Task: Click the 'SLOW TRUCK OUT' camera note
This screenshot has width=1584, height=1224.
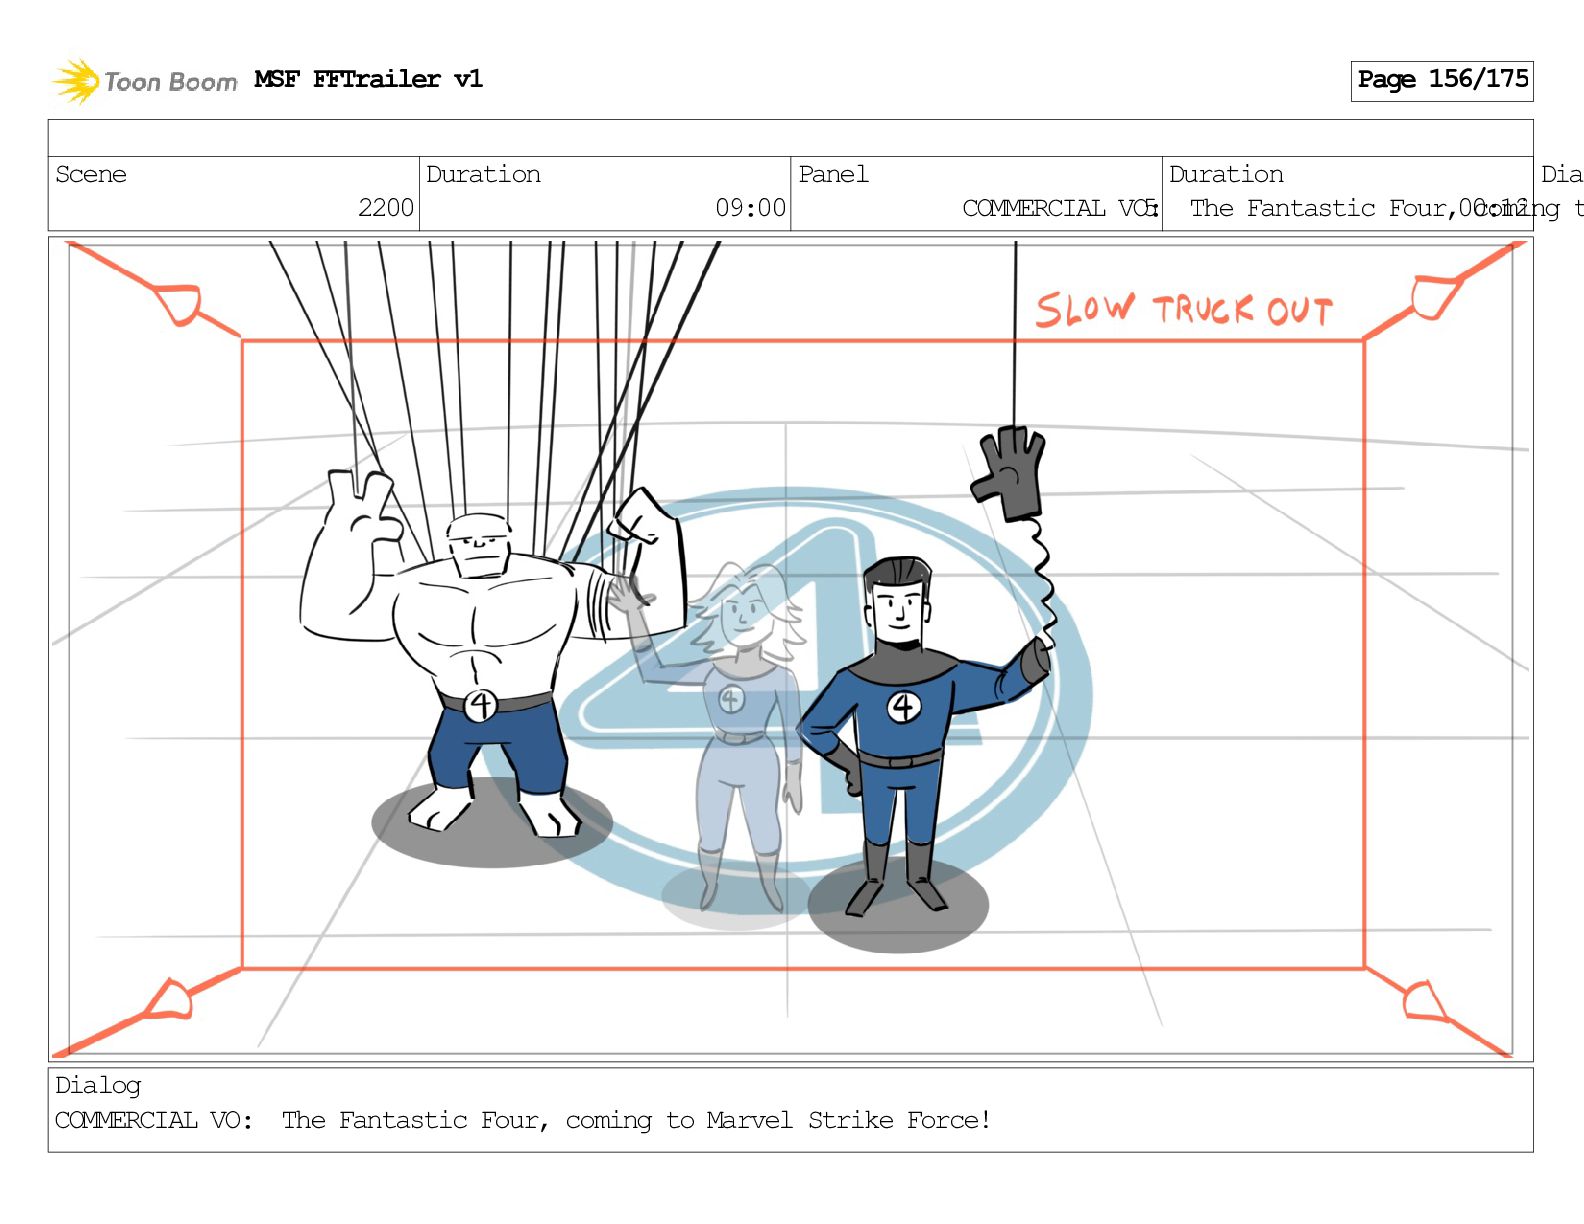Action: point(1184,310)
